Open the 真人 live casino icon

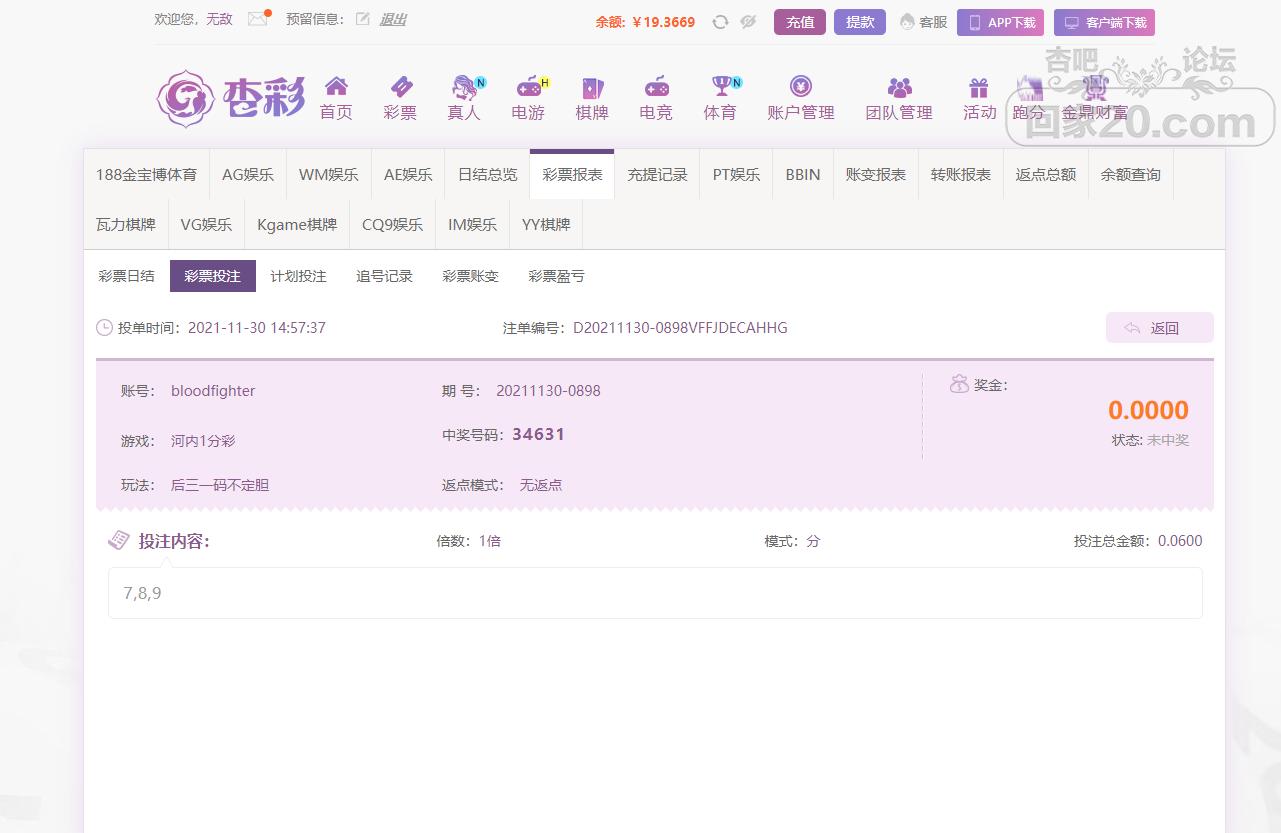464,86
